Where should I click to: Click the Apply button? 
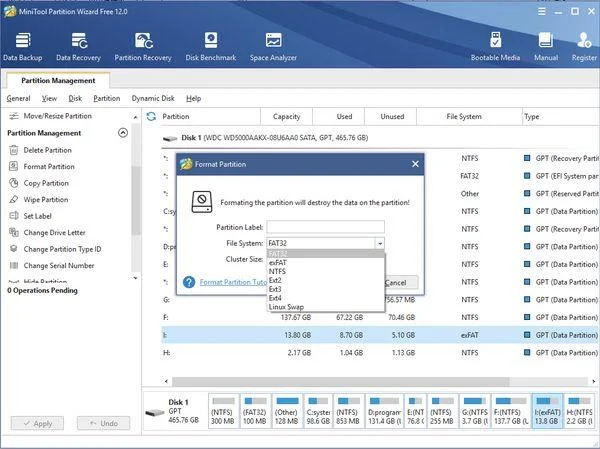[x=38, y=423]
